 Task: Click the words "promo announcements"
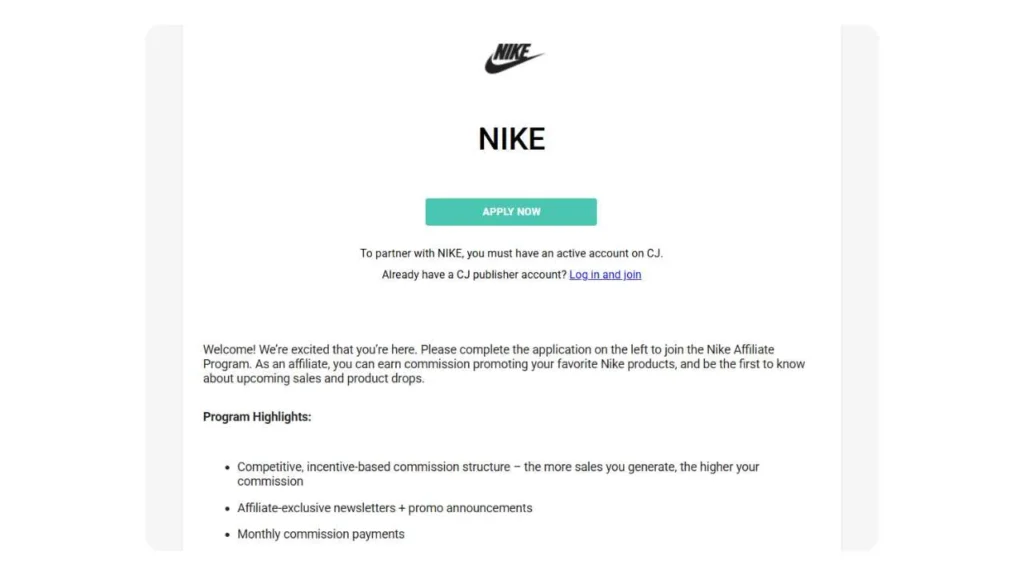coord(470,508)
